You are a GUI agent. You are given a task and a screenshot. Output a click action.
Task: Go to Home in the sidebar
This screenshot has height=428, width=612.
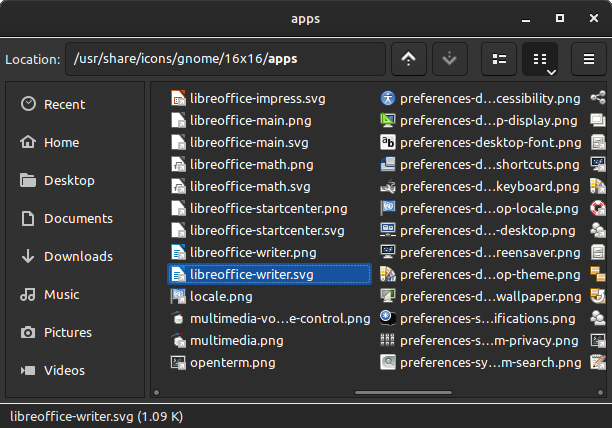click(x=75, y=142)
